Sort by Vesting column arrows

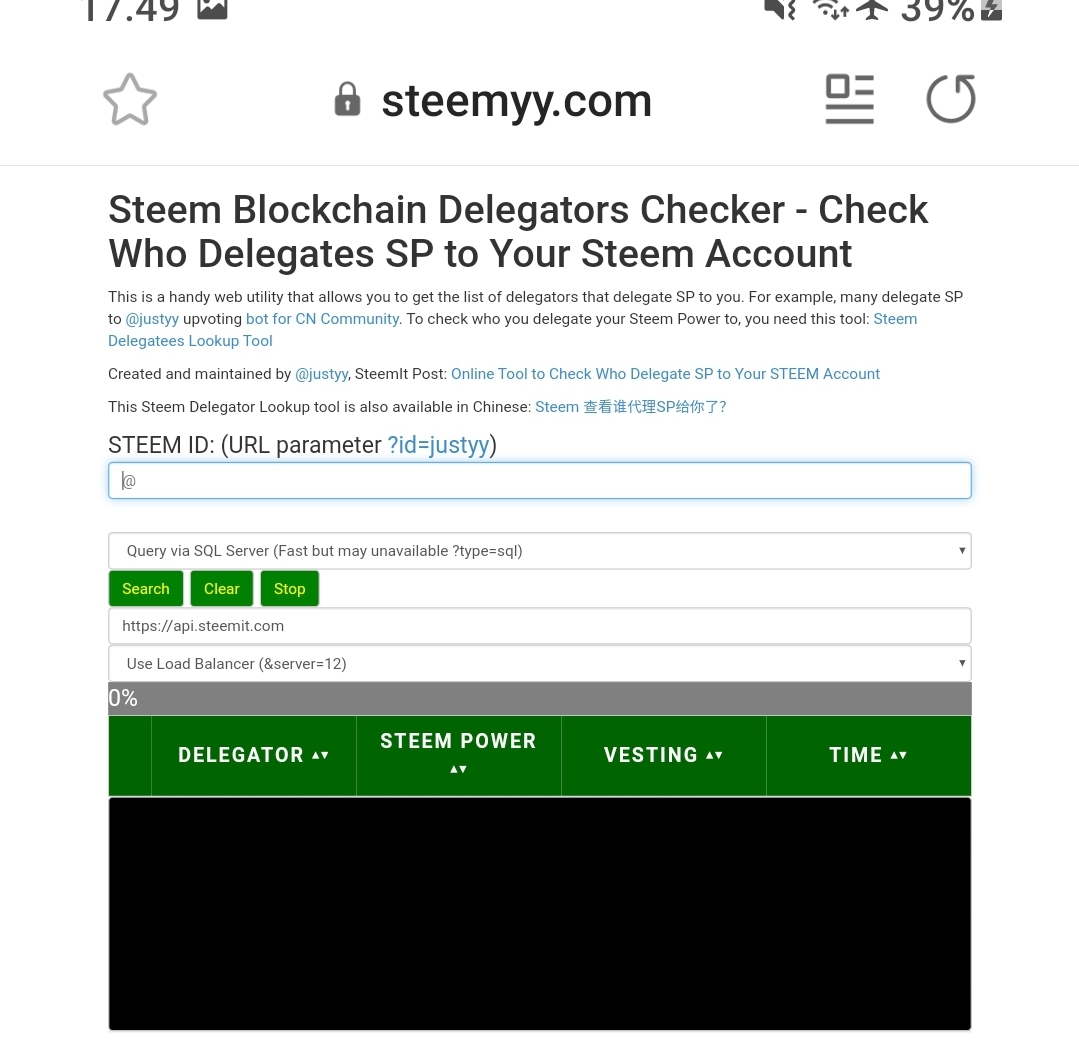(x=714, y=755)
